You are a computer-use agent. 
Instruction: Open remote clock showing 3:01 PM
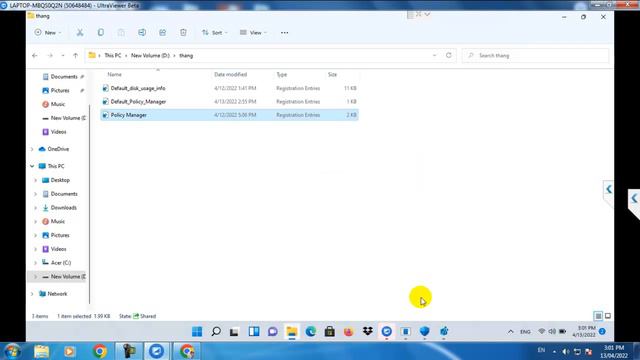pos(584,331)
